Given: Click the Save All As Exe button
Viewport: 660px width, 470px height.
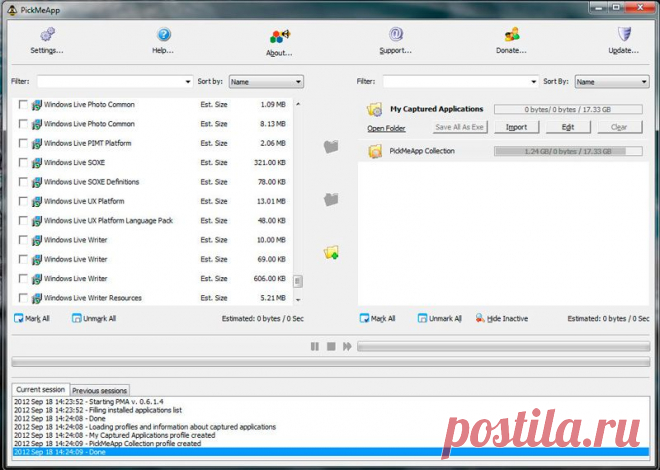Looking at the screenshot, I should coord(460,127).
